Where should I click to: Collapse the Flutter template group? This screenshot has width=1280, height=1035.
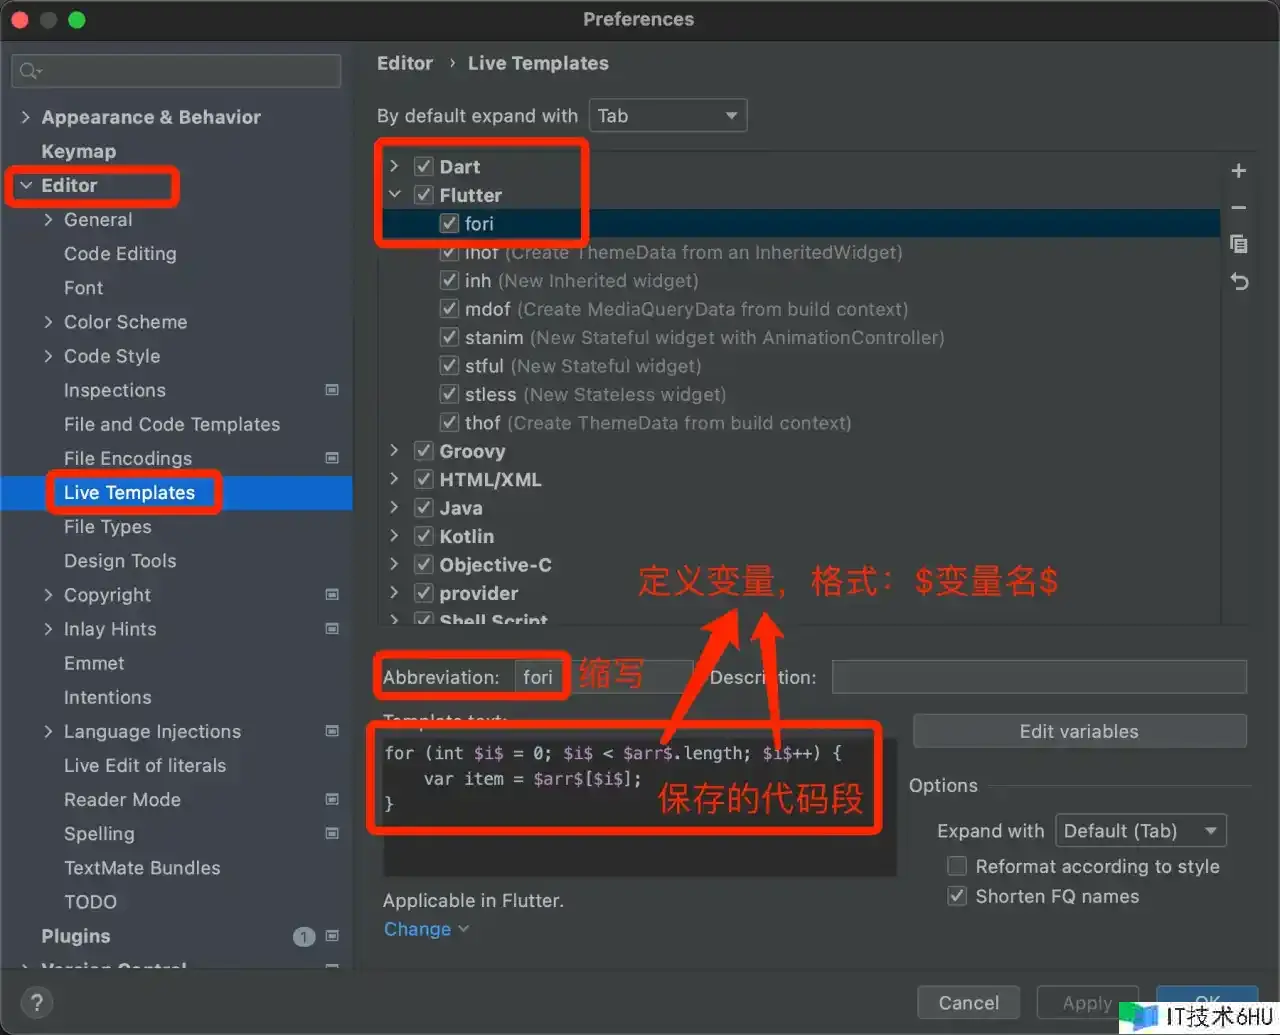[x=394, y=195]
